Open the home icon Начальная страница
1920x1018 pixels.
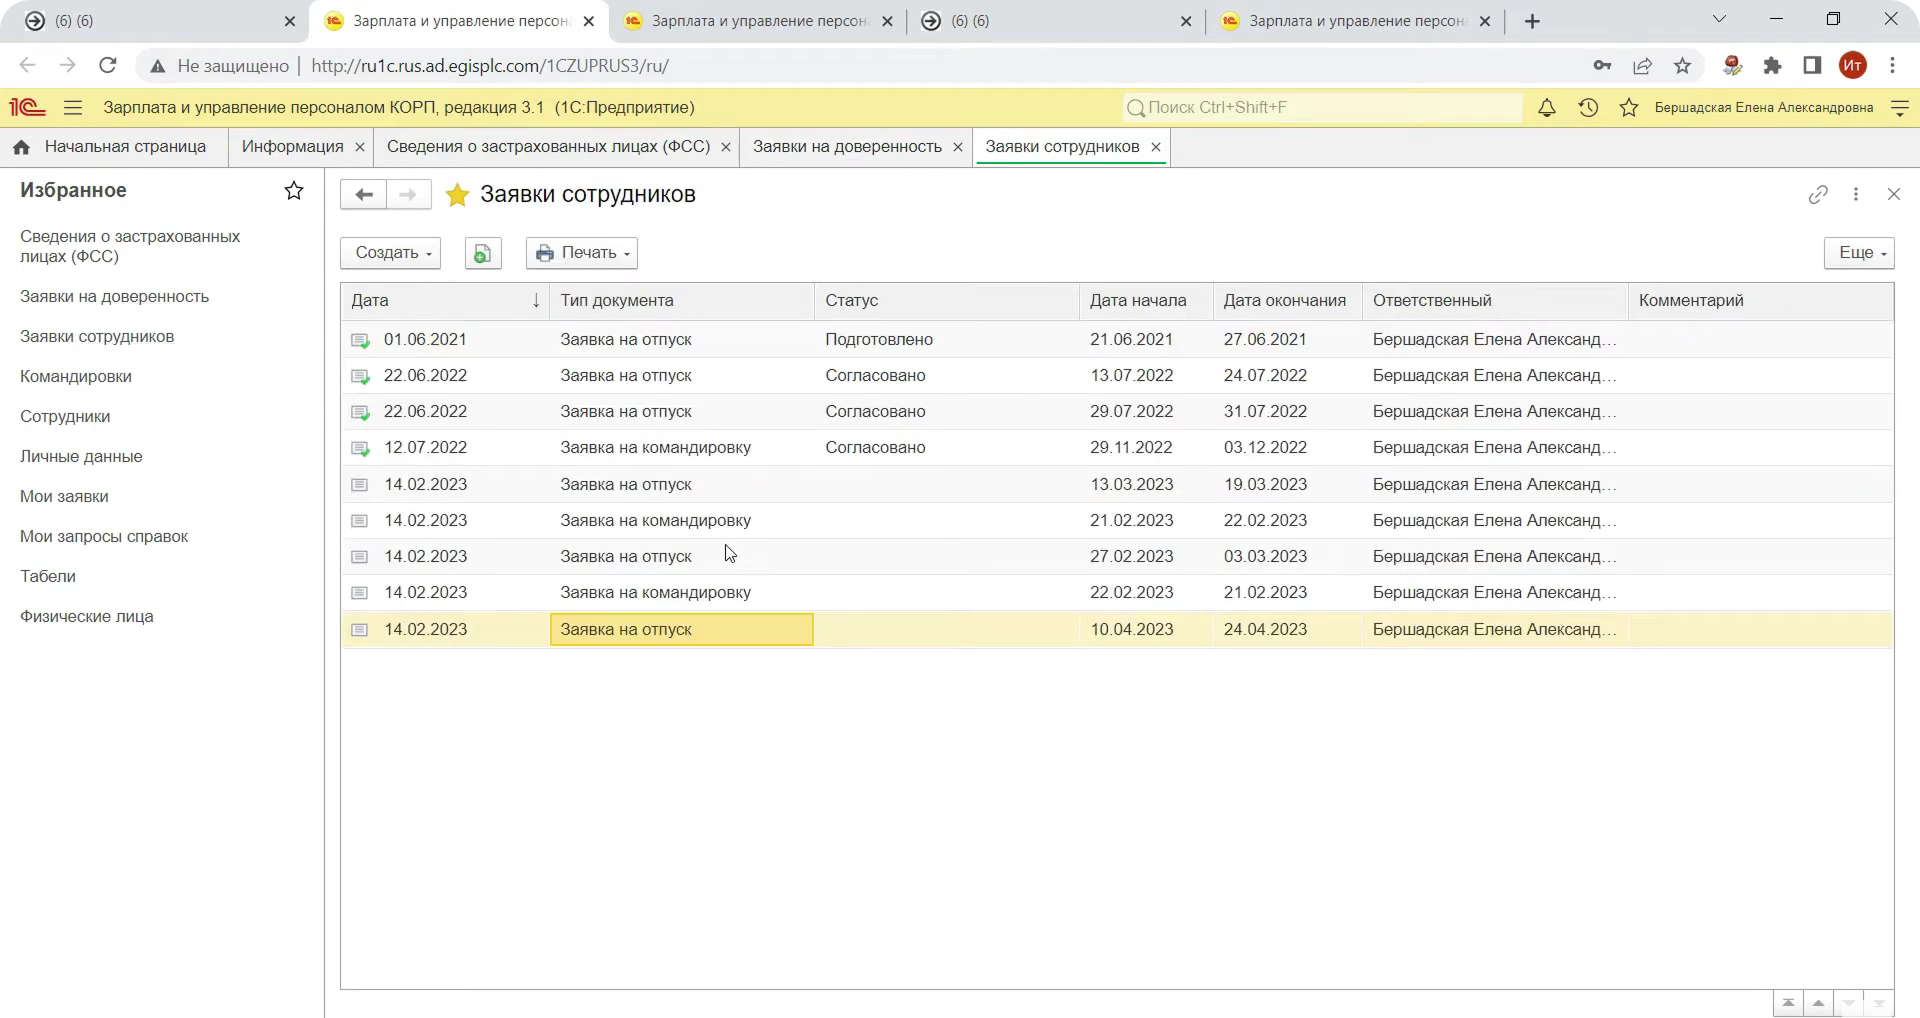21,147
